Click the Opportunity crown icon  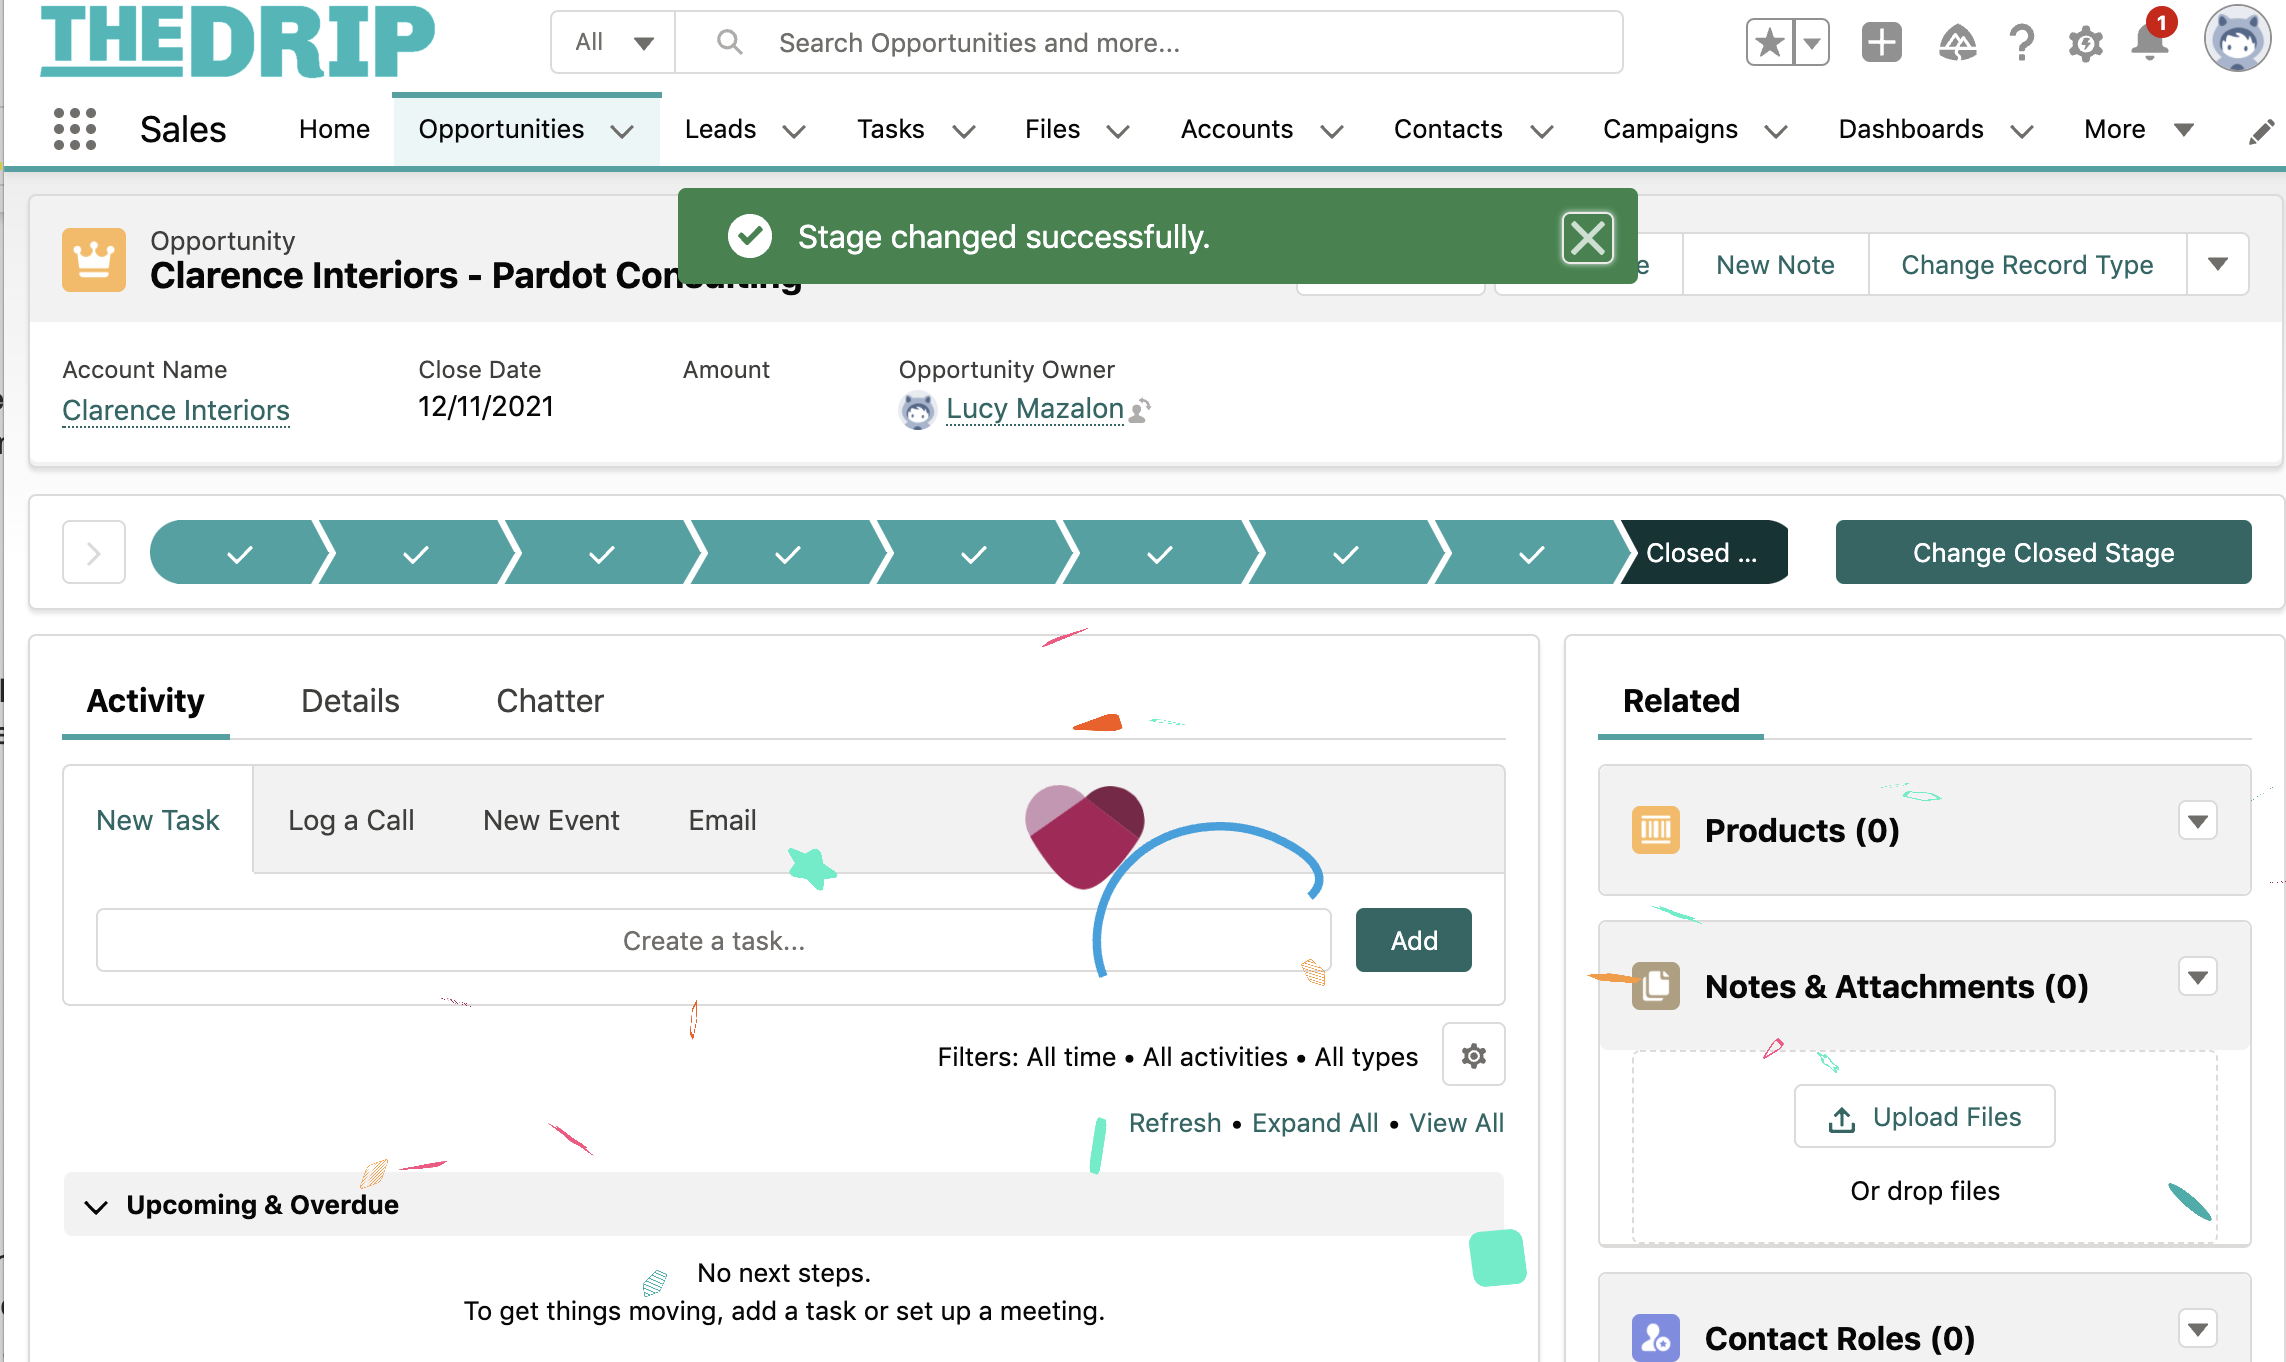click(x=94, y=260)
